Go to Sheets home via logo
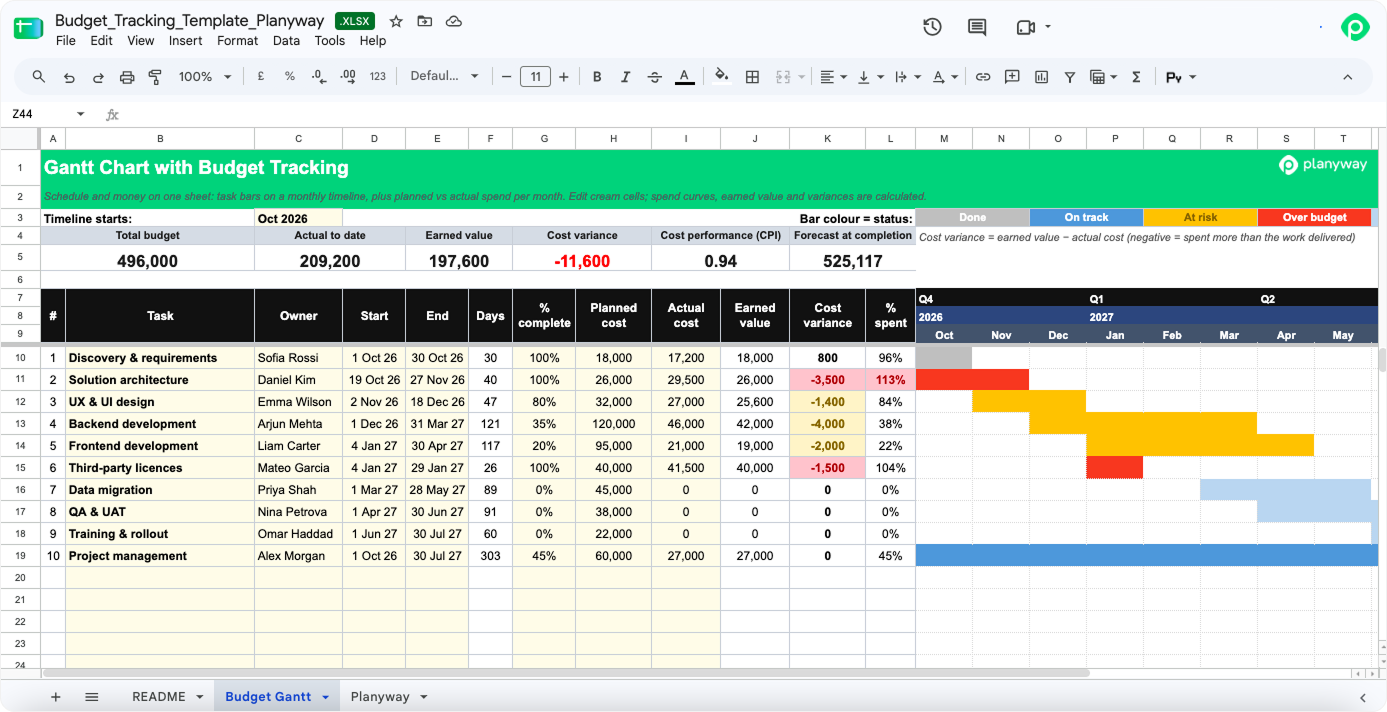Screen dimensions: 1387x712 coord(28,28)
